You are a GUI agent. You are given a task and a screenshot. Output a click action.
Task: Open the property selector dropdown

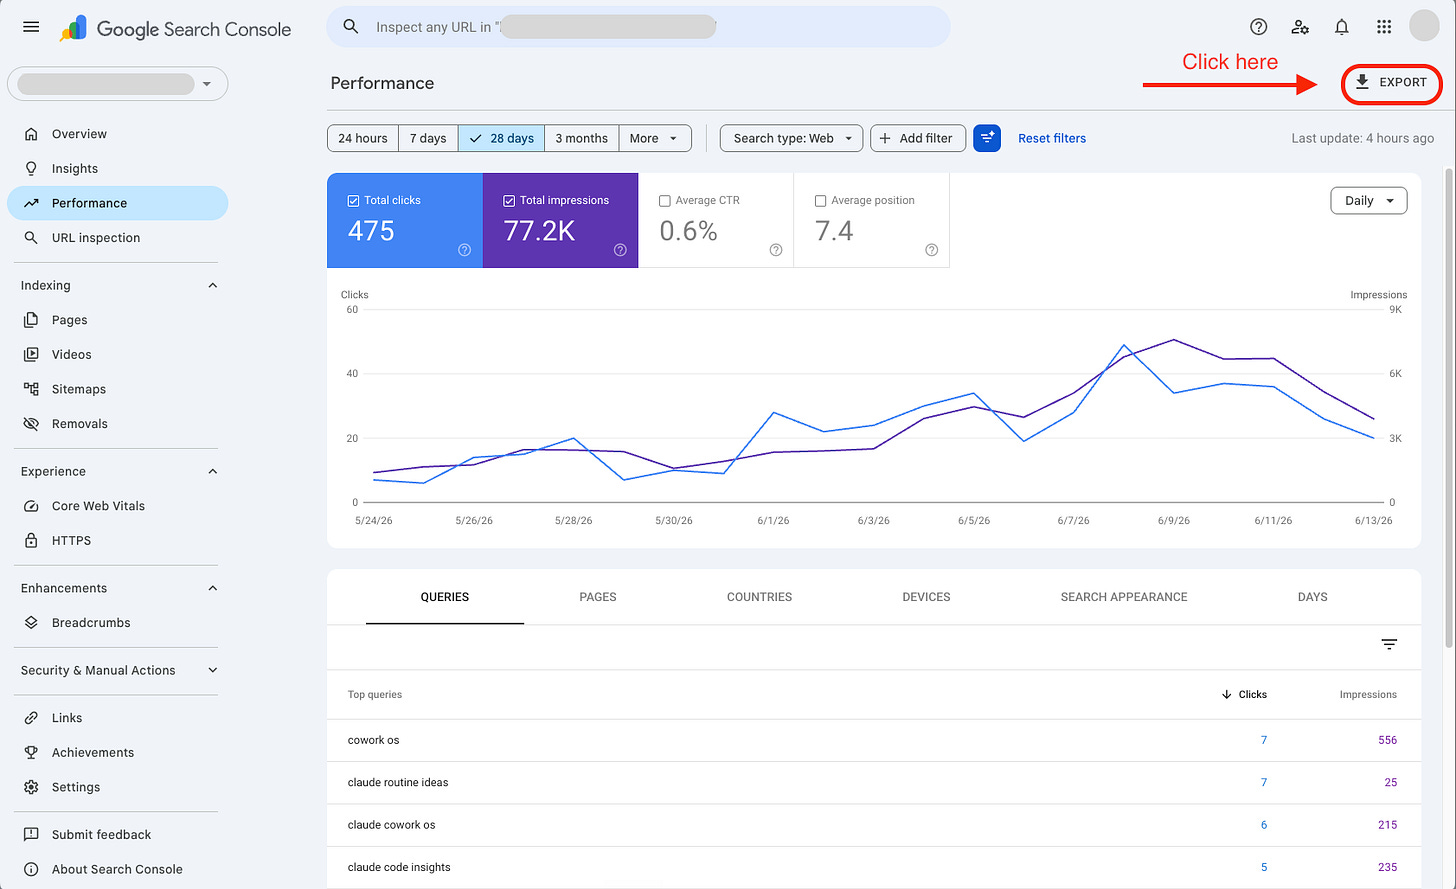coord(118,84)
